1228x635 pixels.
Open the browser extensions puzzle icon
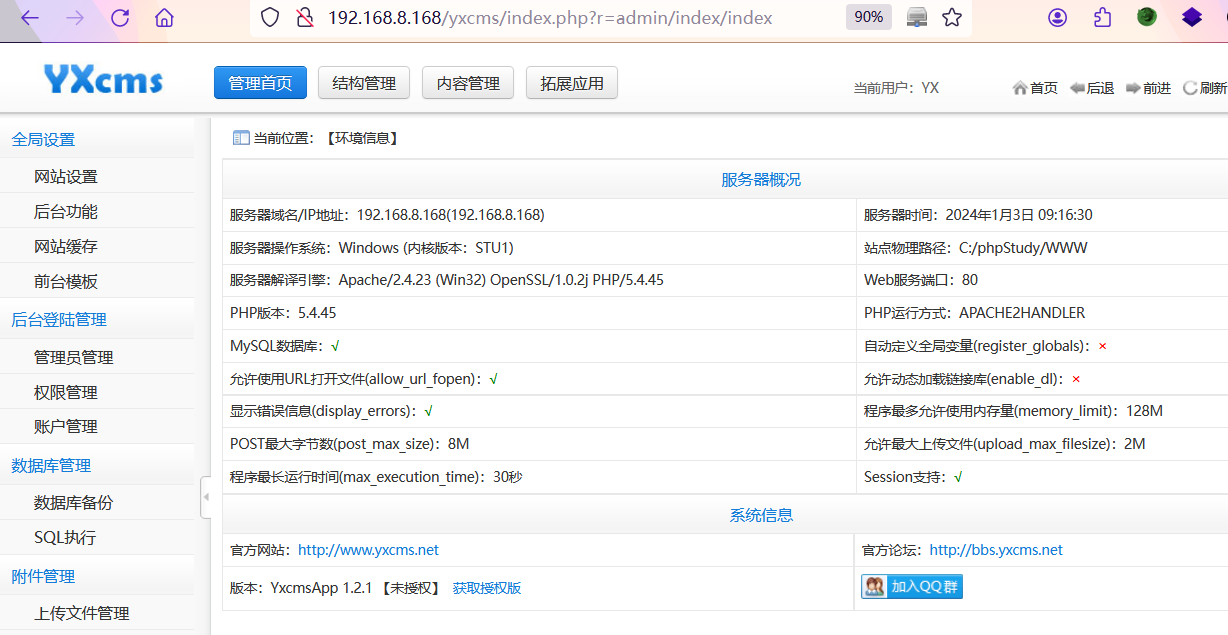(1102, 18)
